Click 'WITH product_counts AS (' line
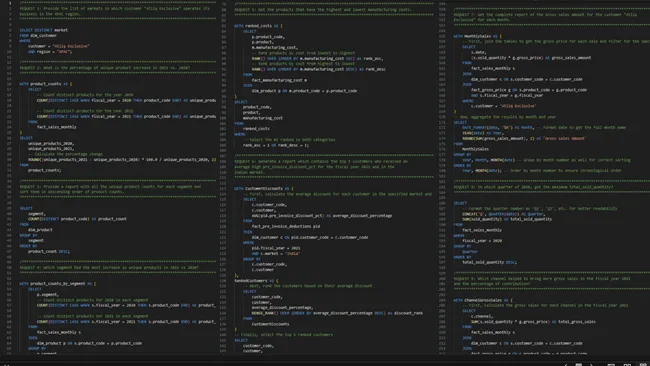650x366 pixels. click(46, 84)
